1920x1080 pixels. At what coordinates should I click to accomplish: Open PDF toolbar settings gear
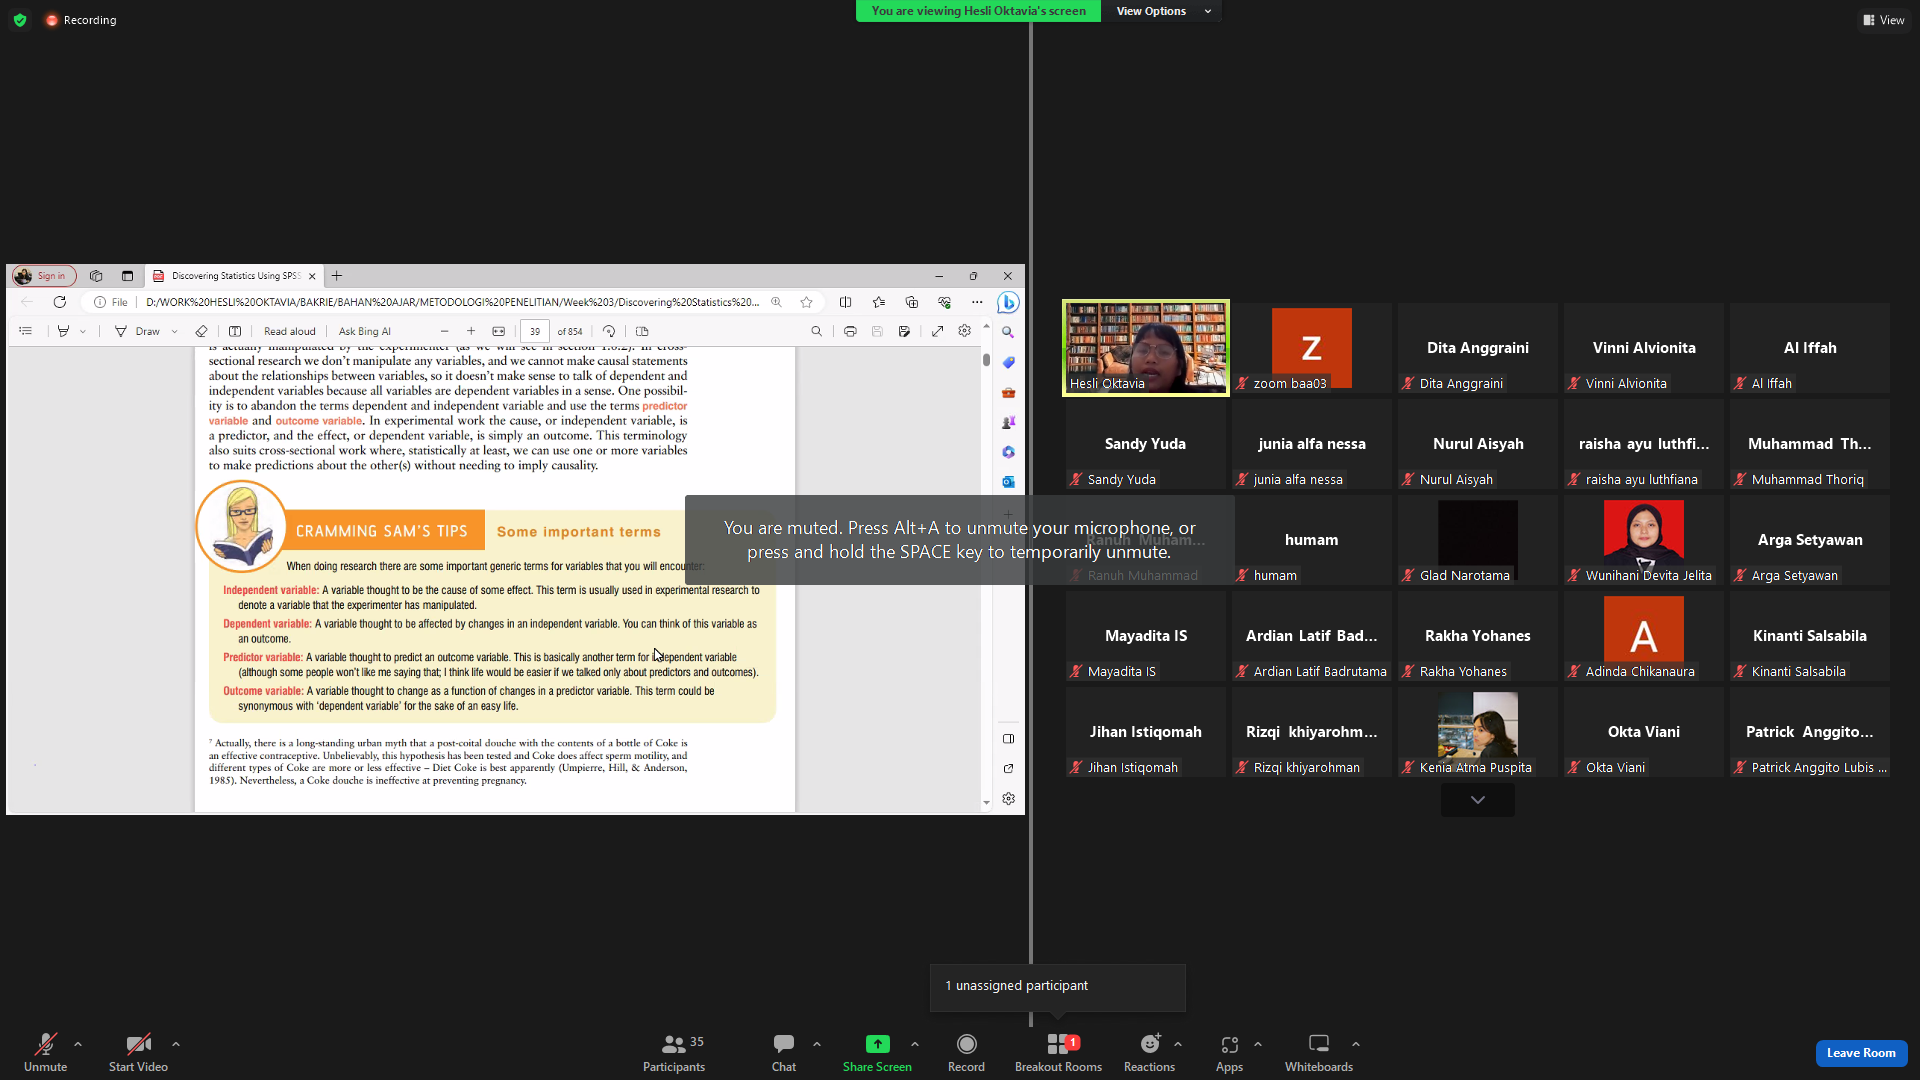(x=965, y=331)
